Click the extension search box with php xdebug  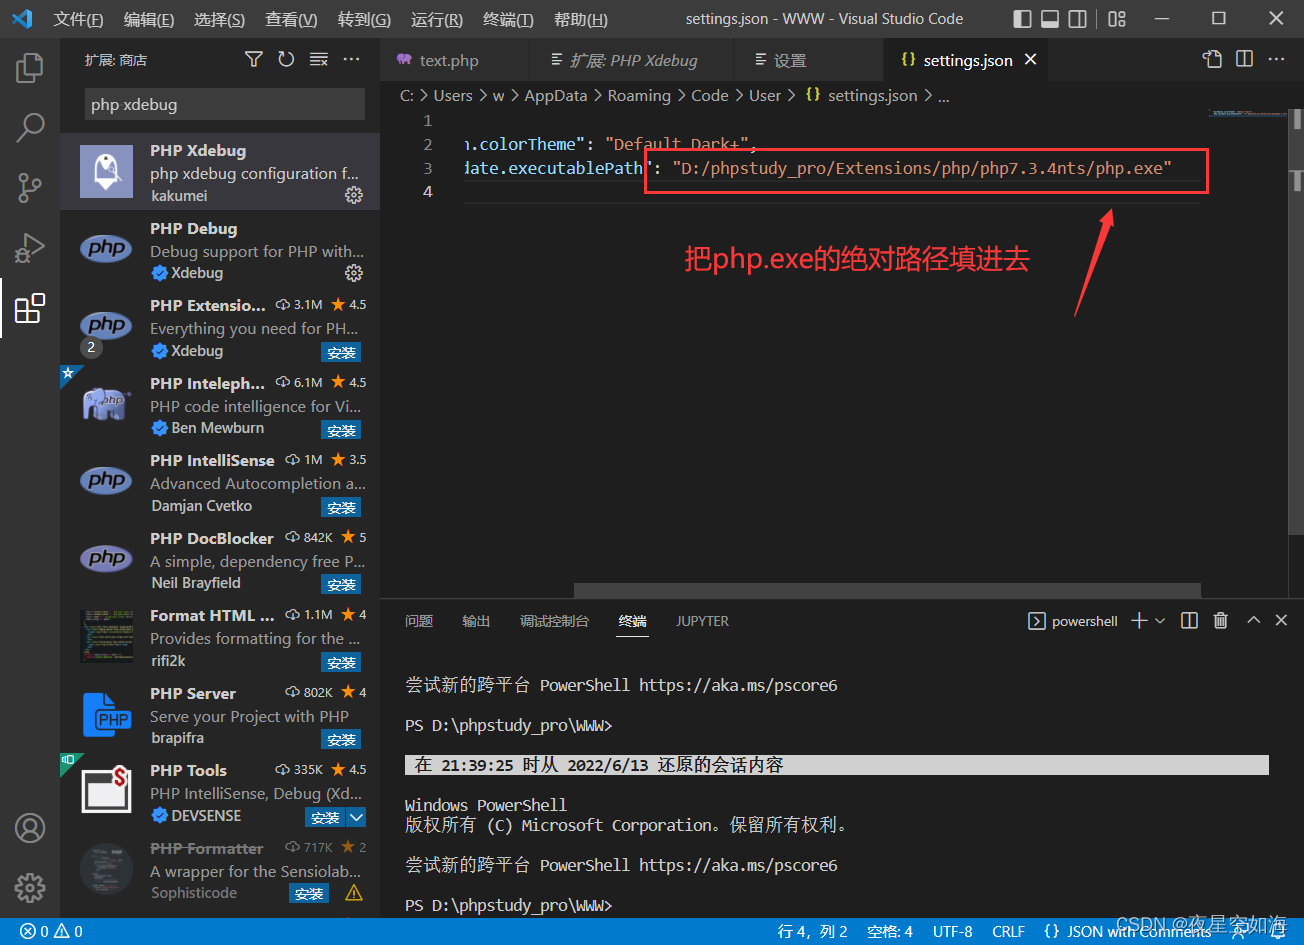click(224, 105)
